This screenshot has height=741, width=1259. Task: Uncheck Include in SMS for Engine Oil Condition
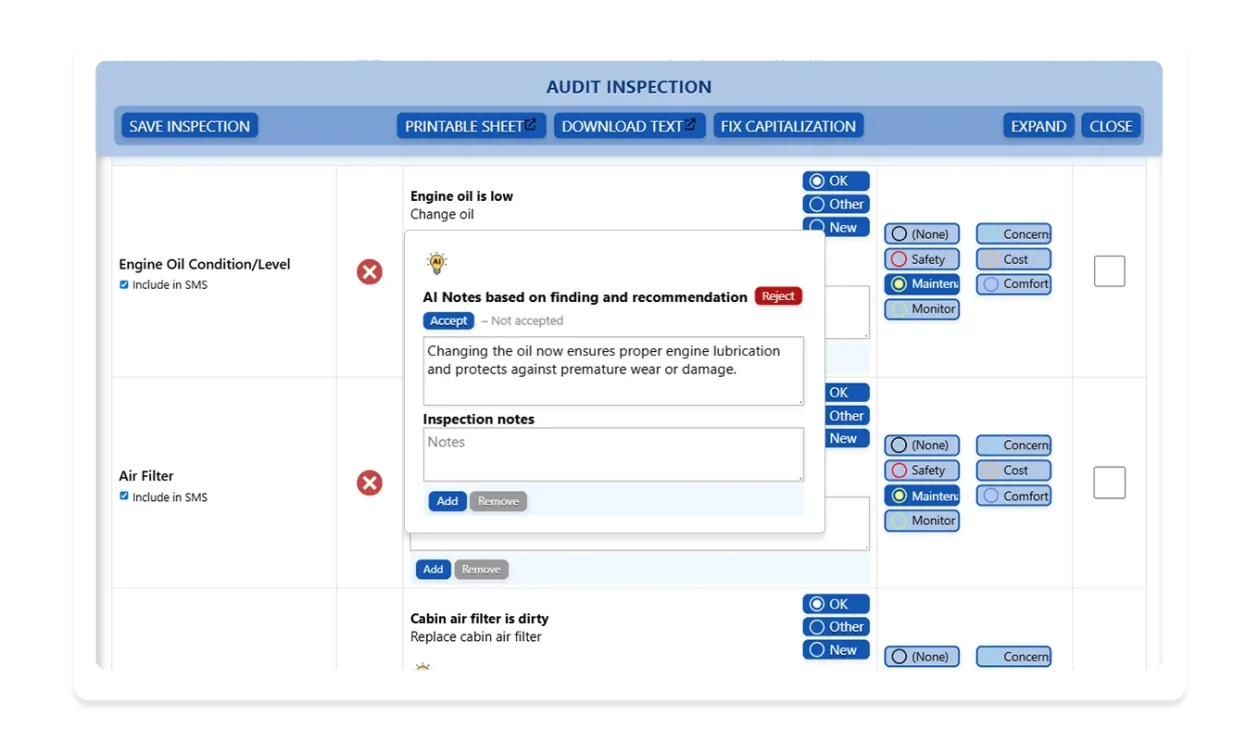coord(125,284)
